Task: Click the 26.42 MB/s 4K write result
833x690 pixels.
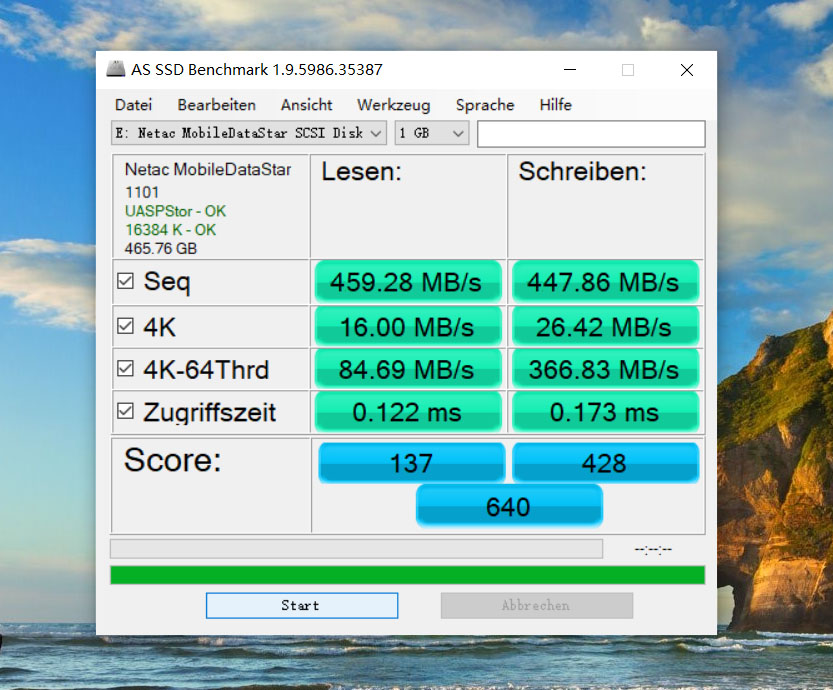Action: pyautogui.click(x=605, y=326)
